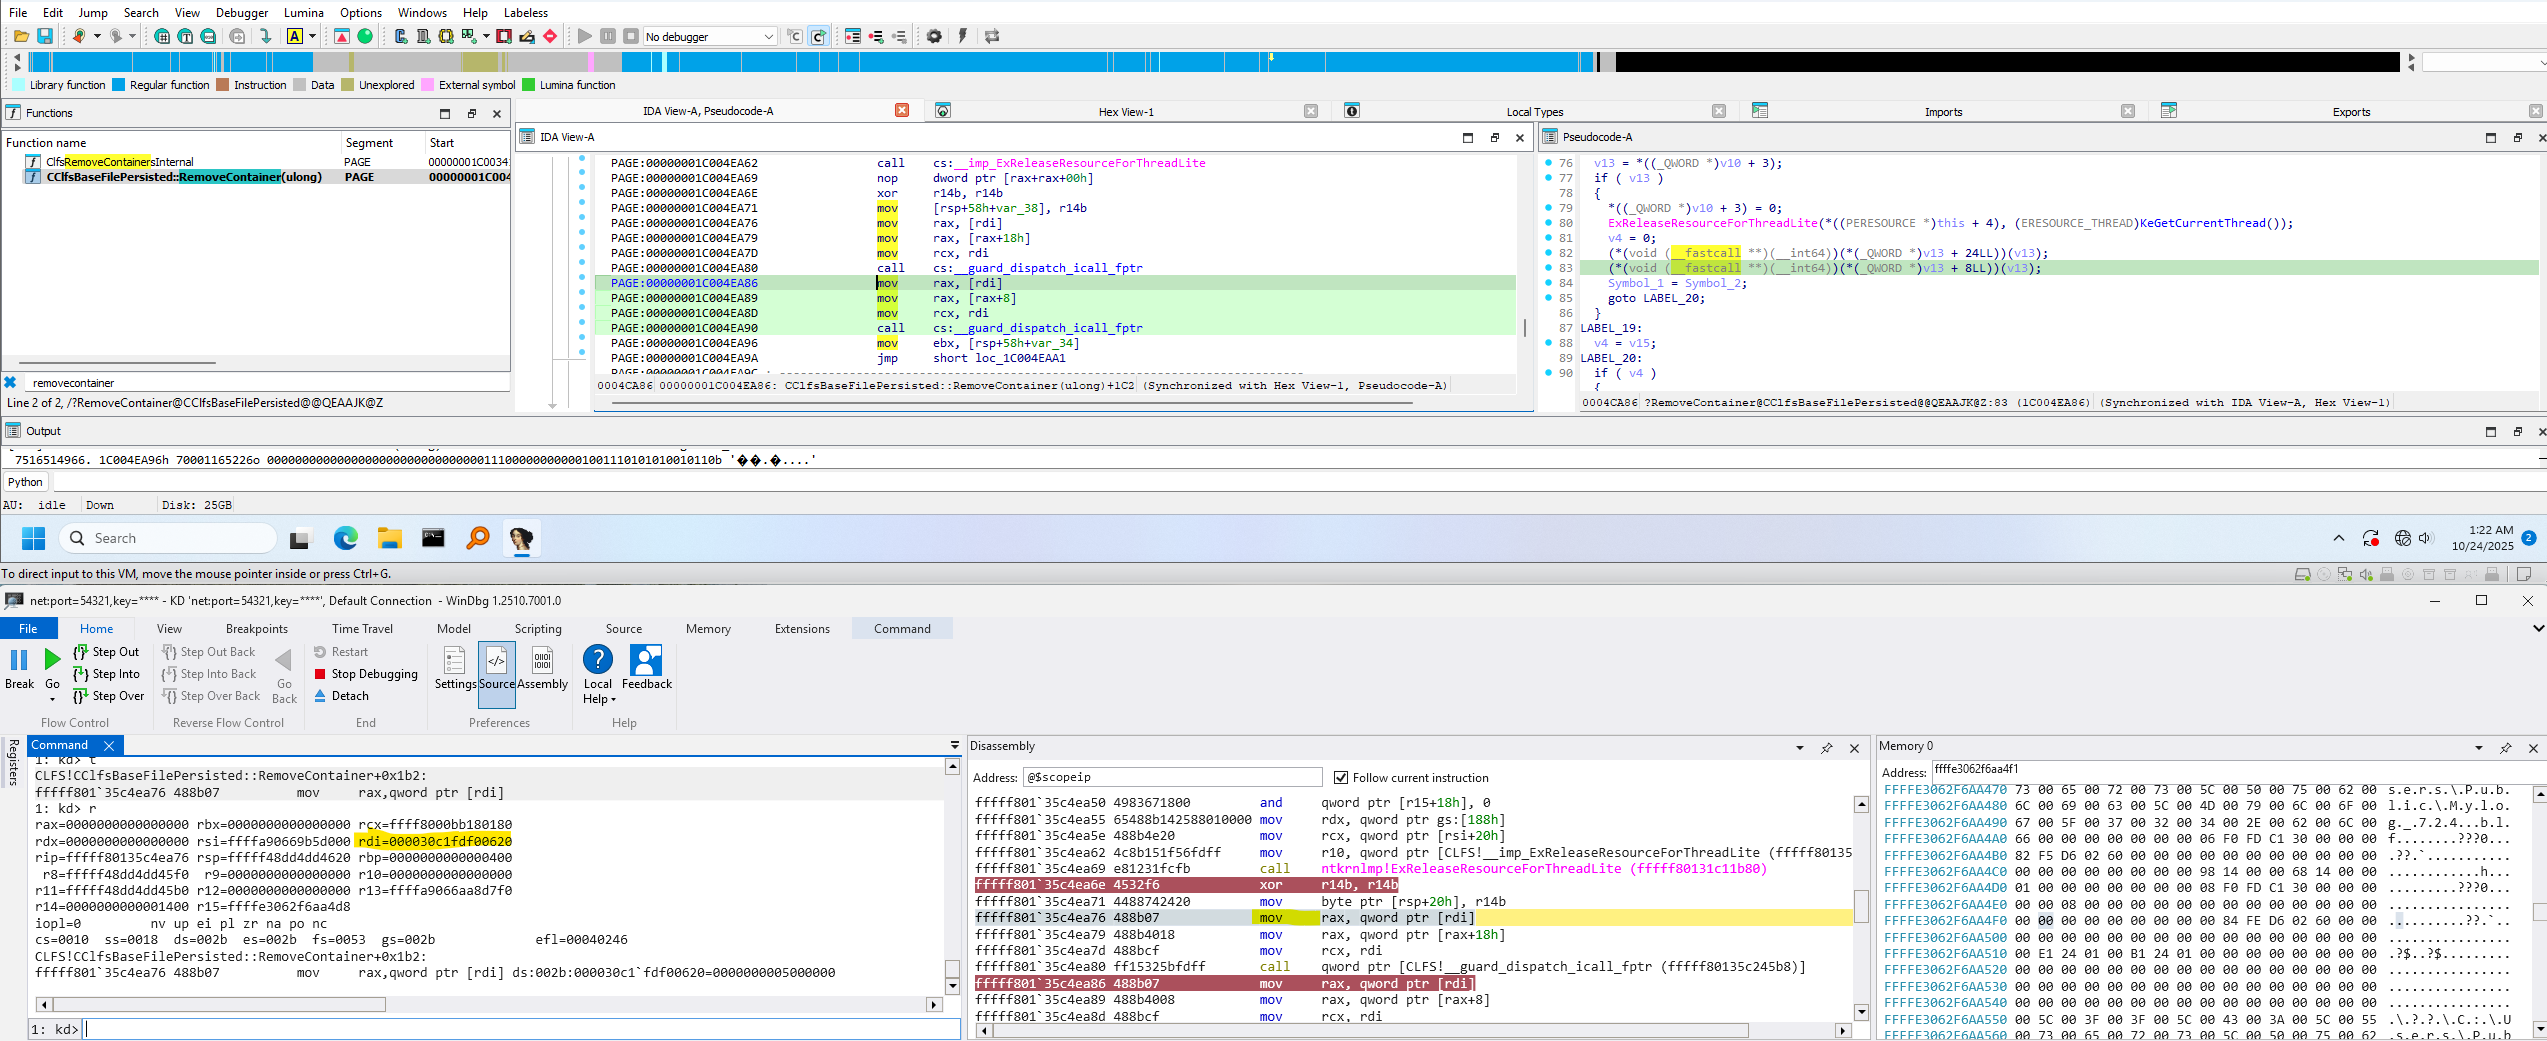Screen dimensions: 2547x1041
Task: Open WinDbg Settings icon
Action: point(455,667)
